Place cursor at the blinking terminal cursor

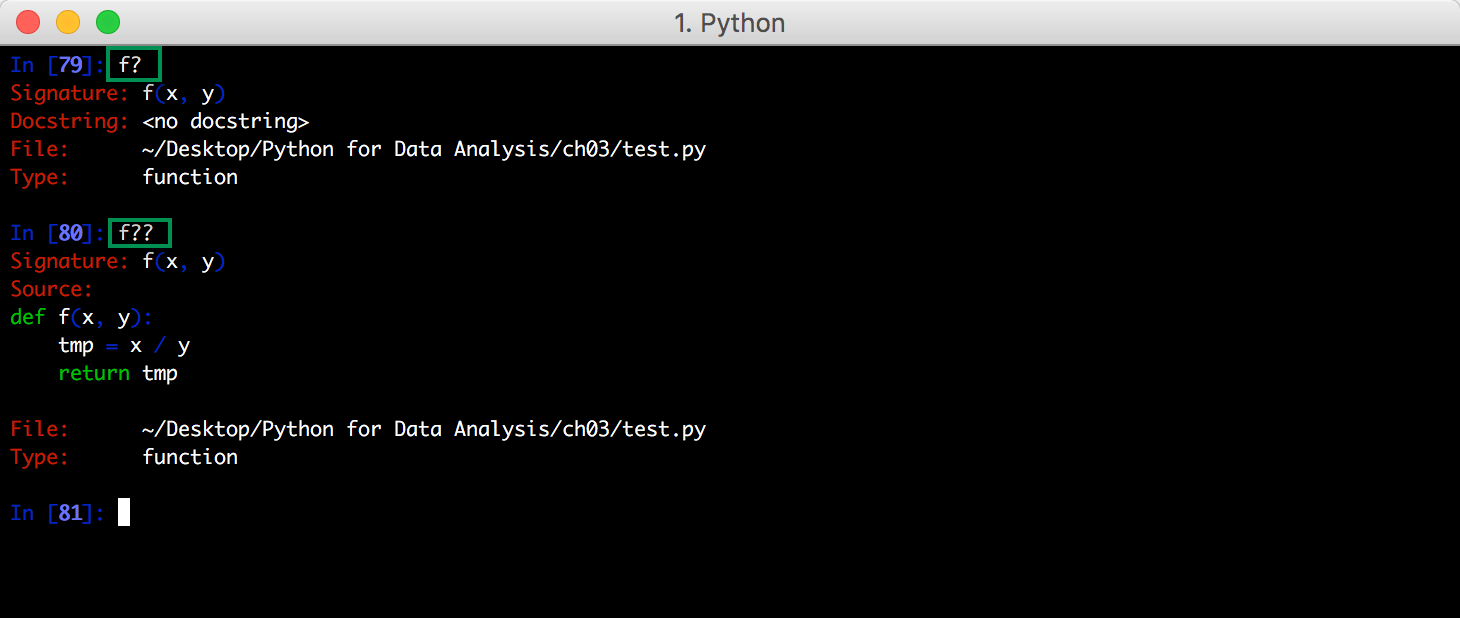point(121,512)
